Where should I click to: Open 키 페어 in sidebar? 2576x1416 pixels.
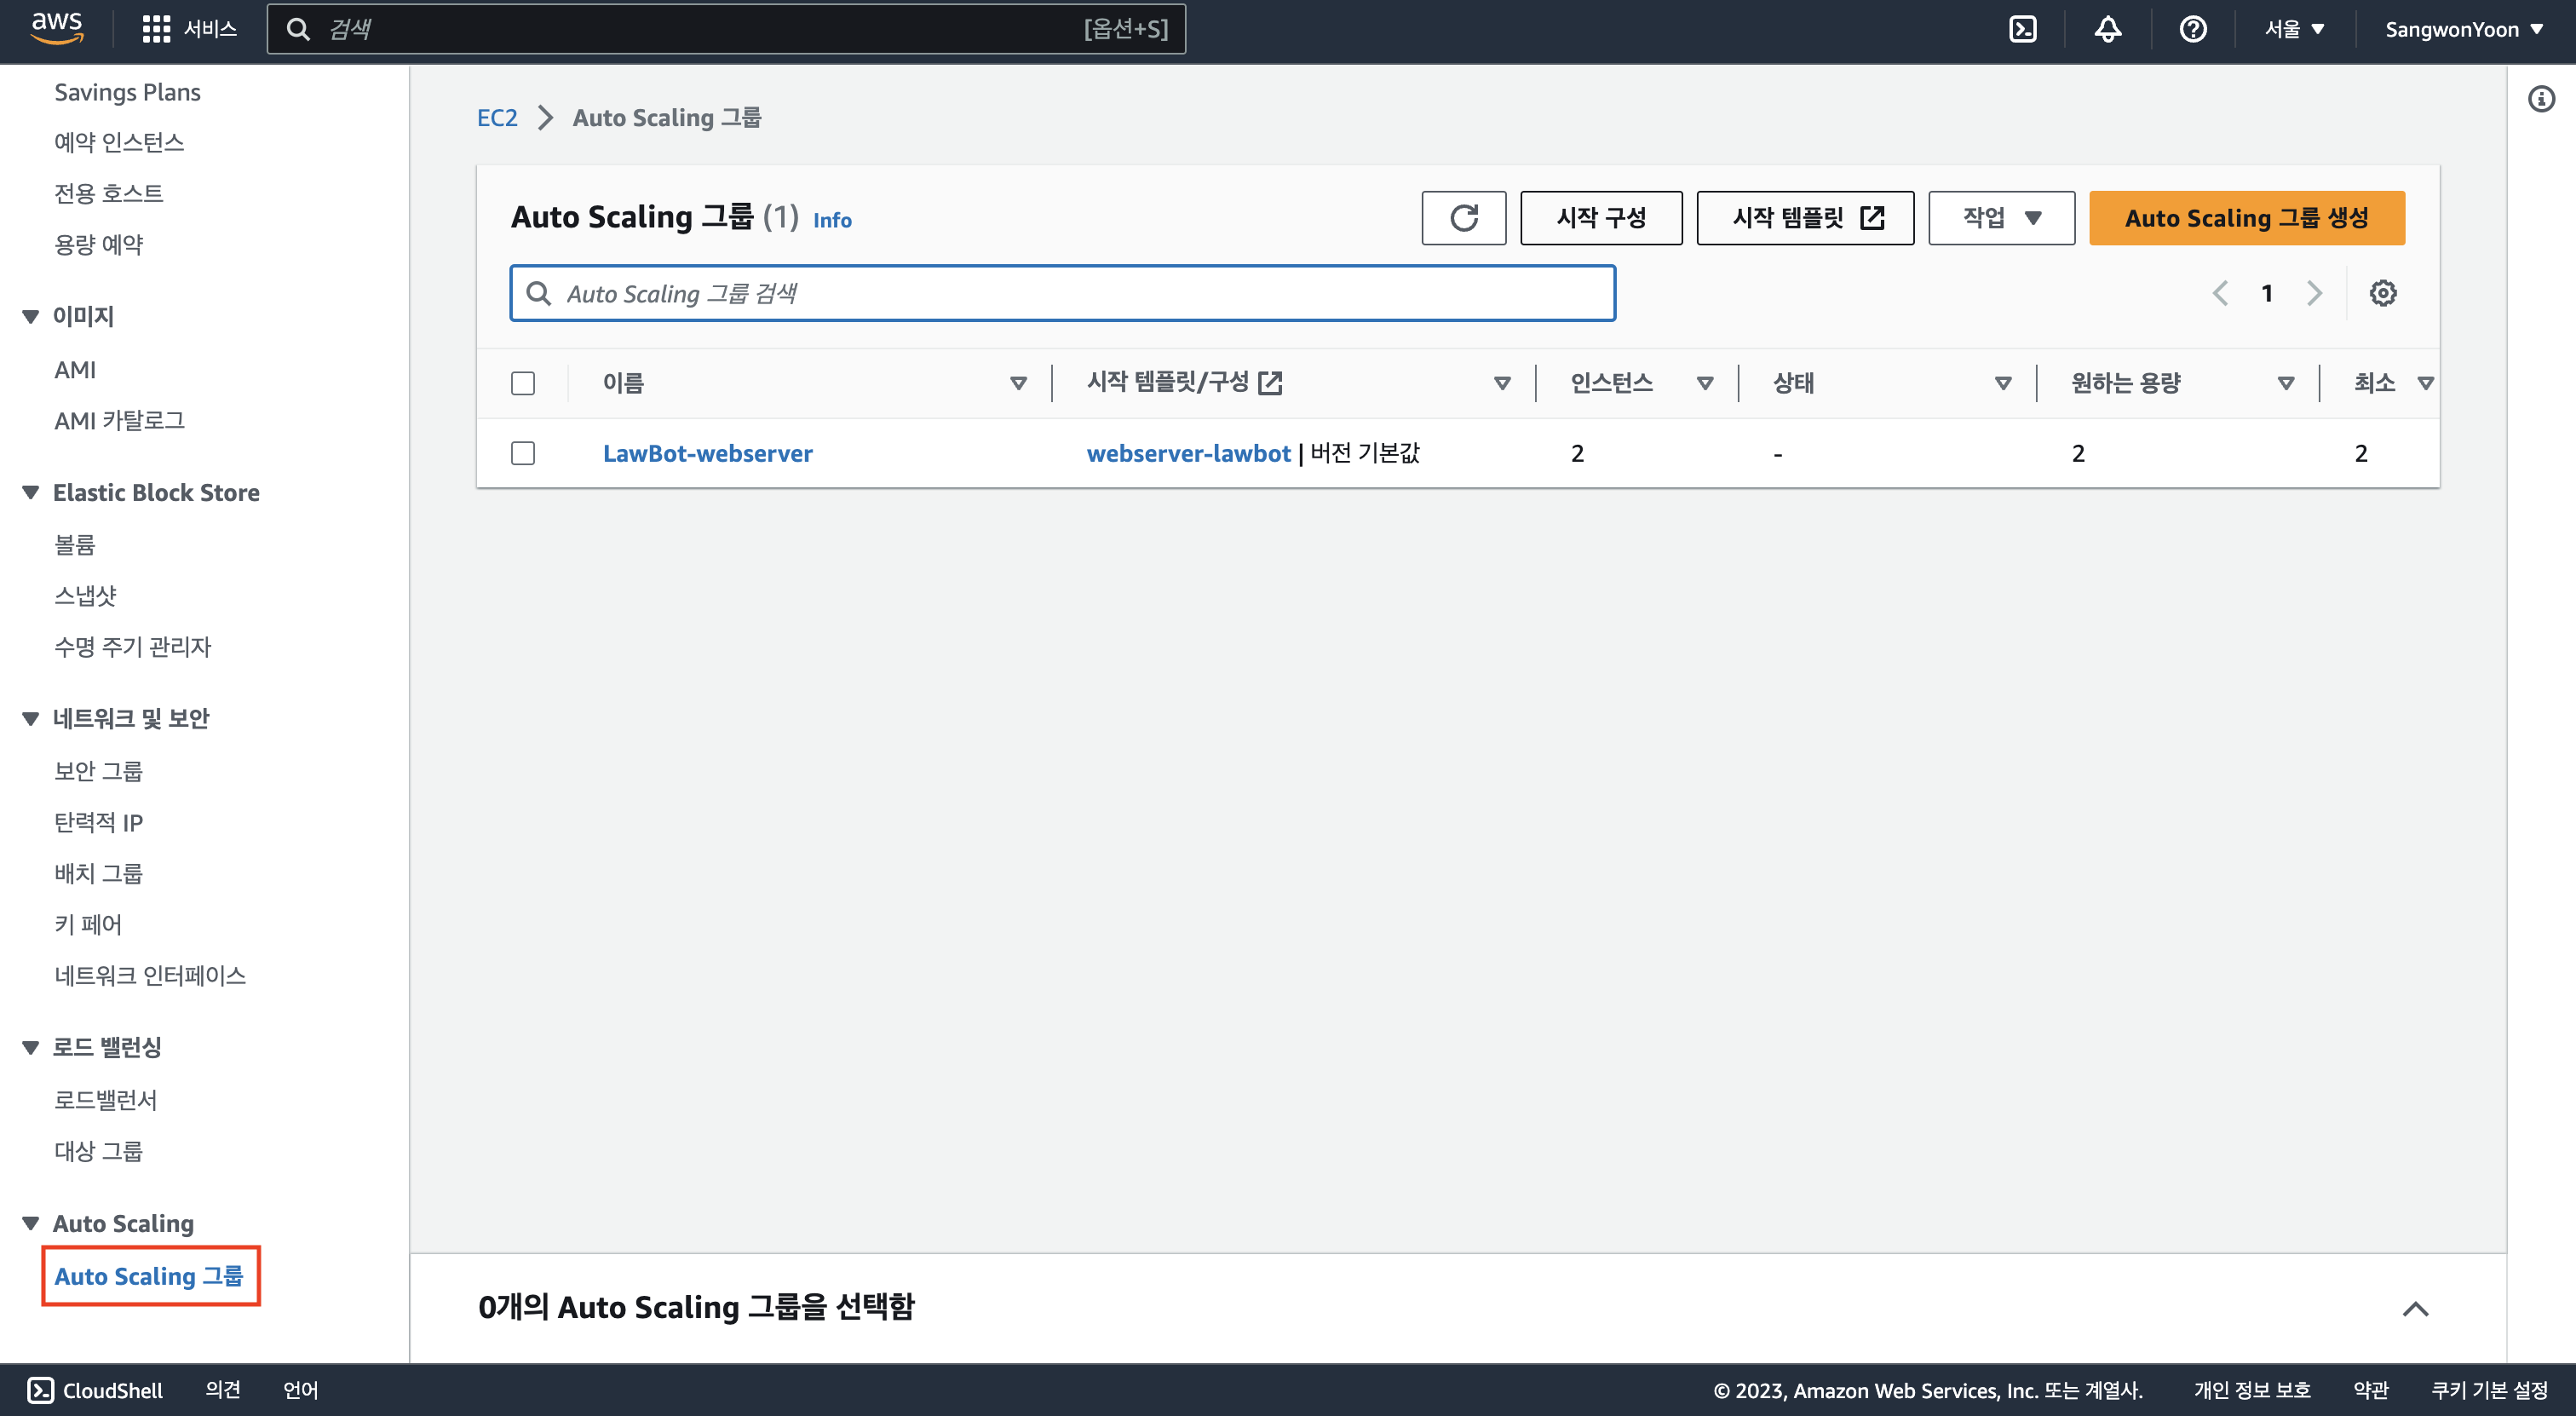(x=87, y=924)
